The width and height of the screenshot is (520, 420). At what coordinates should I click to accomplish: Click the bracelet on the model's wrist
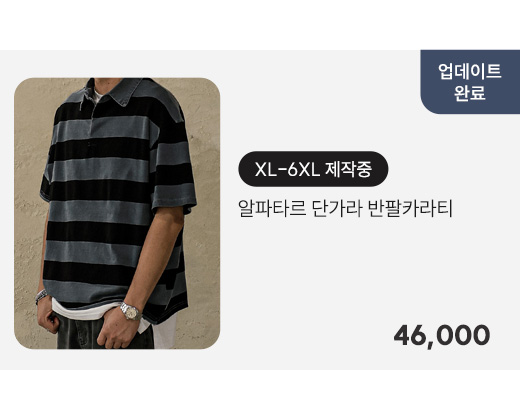pos(41,296)
